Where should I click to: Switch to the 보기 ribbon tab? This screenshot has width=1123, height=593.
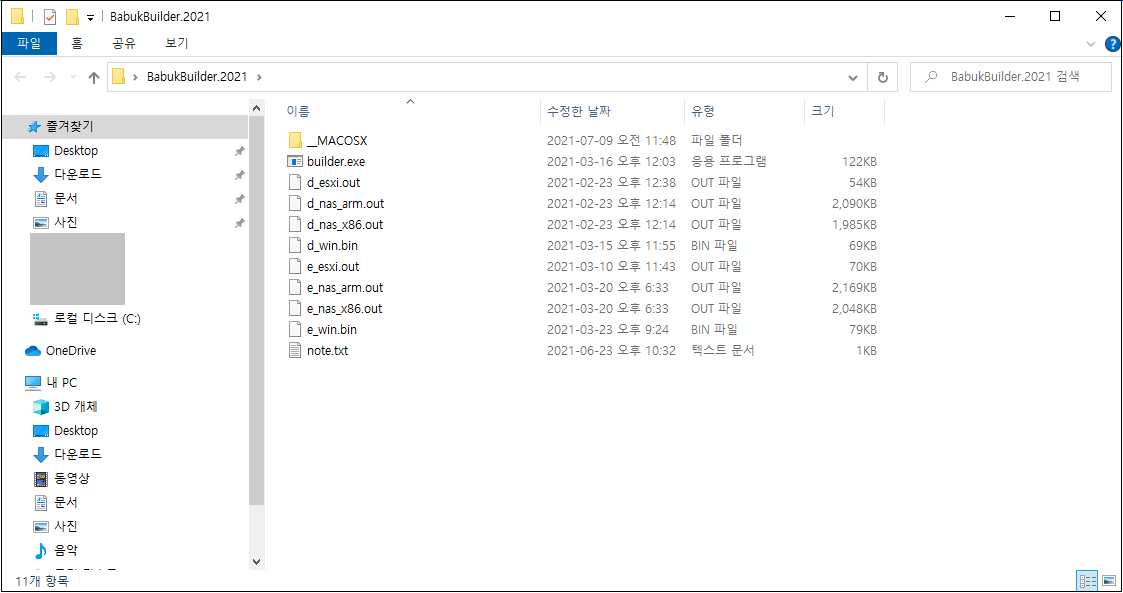(x=176, y=43)
